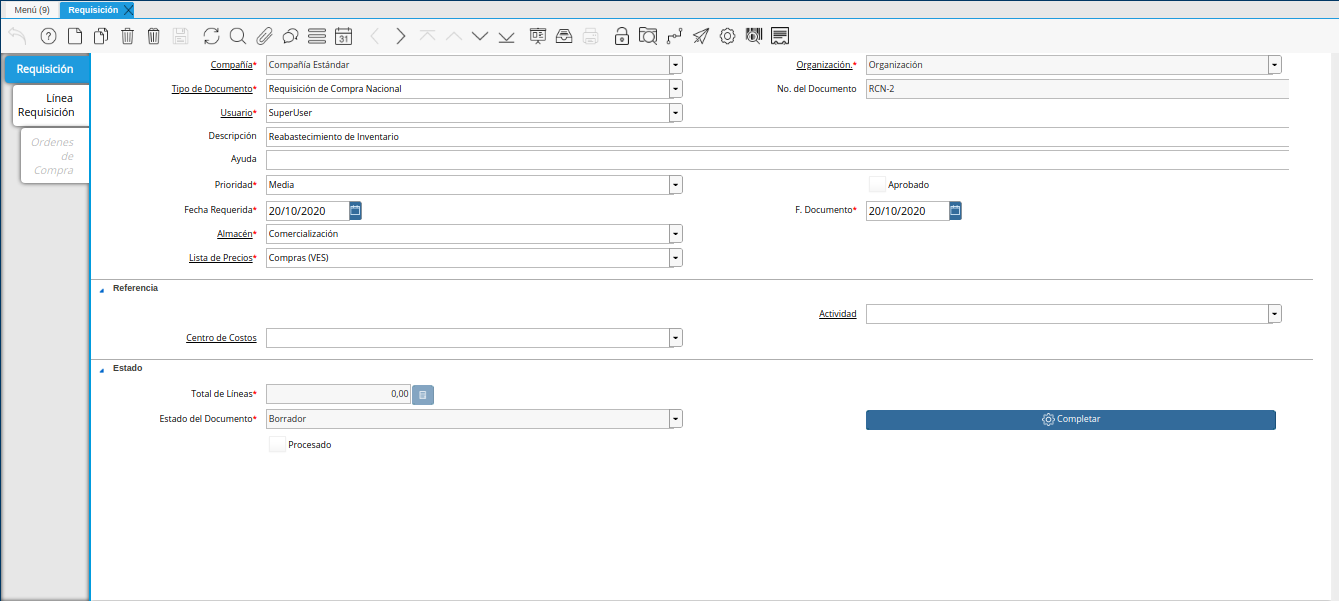This screenshot has width=1339, height=601.
Task: Create a new record with blank page icon
Action: click(x=75, y=37)
